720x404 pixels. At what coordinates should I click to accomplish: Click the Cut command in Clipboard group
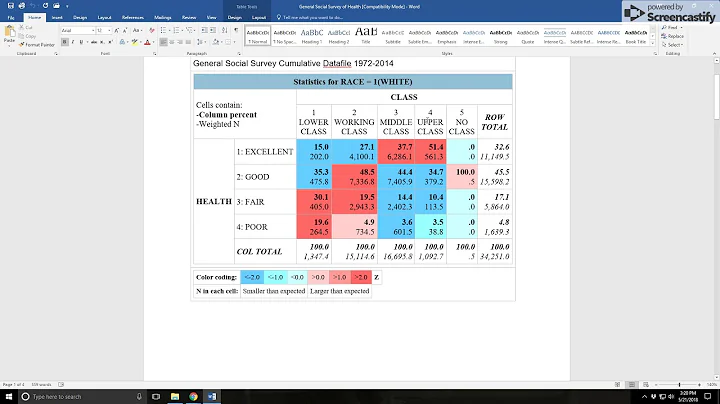[x=26, y=28]
